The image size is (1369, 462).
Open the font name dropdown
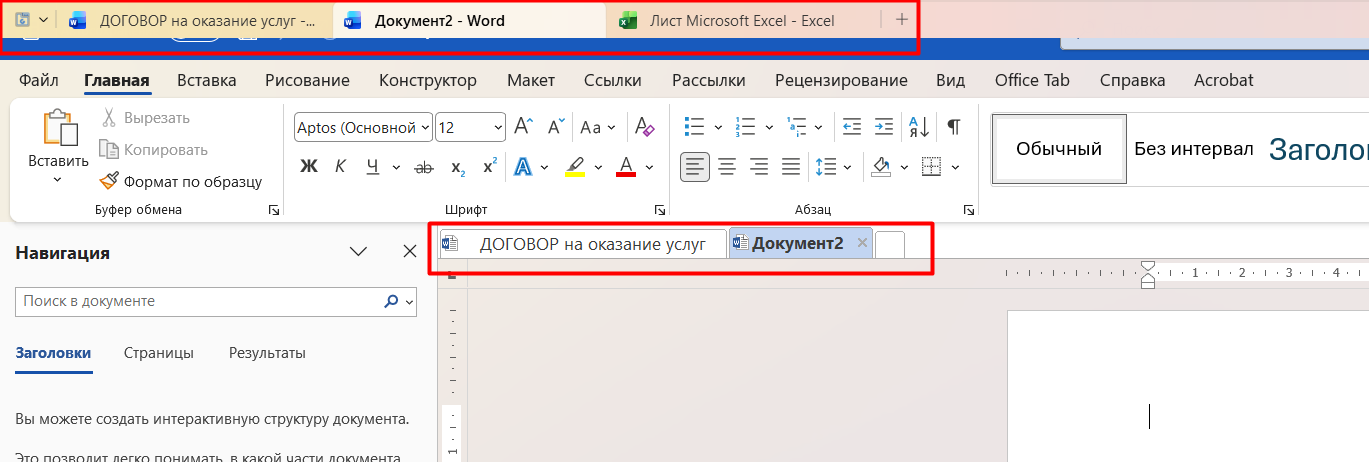pyautogui.click(x=426, y=128)
